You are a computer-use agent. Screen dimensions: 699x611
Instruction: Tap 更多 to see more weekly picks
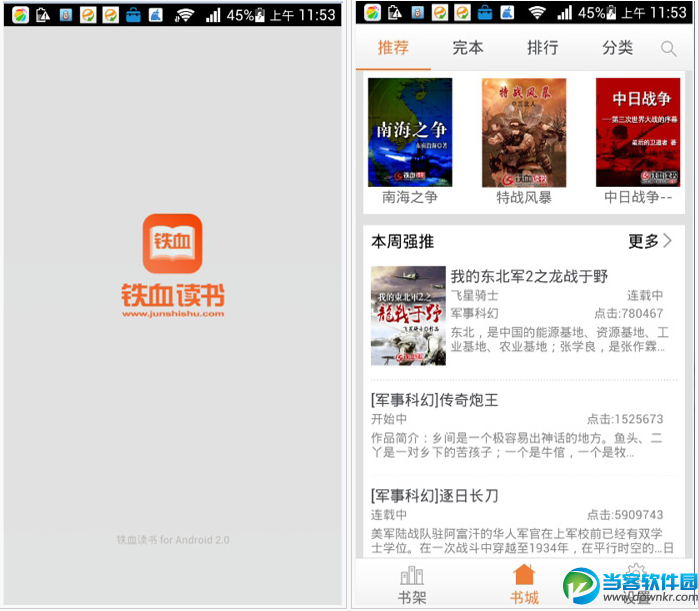643,241
